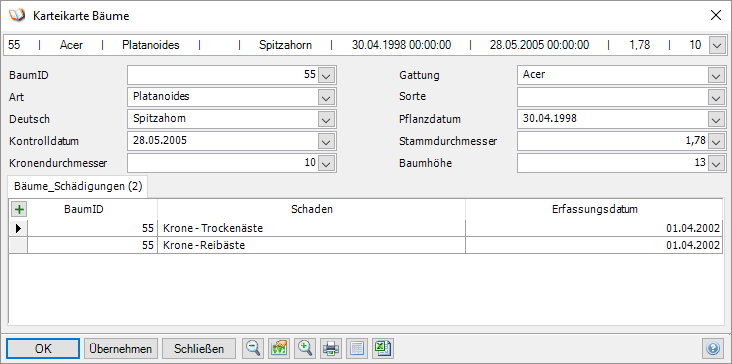Click the Excel export icon

tap(384, 349)
